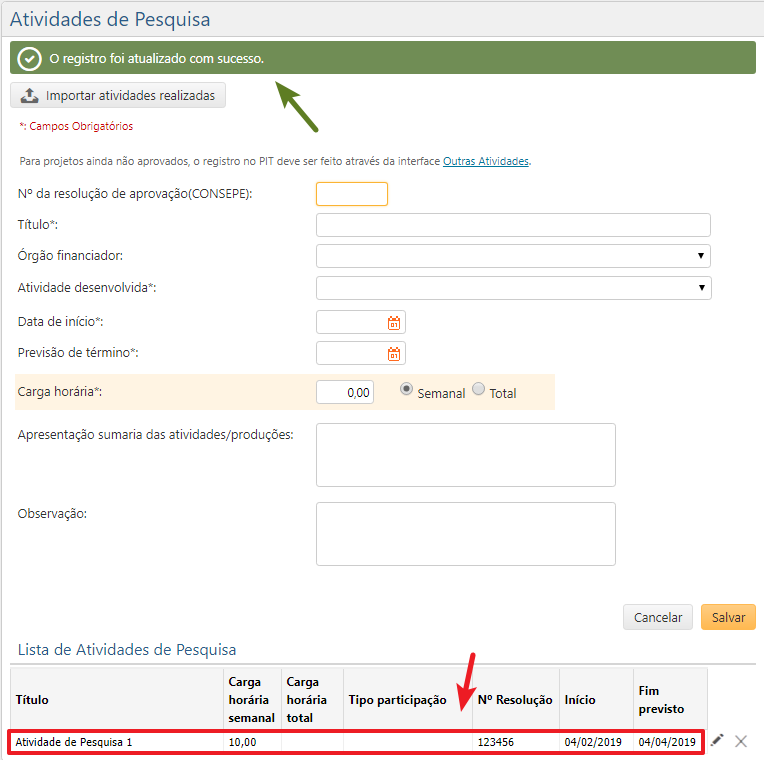Image resolution: width=764 pixels, height=760 pixels.
Task: Focus the Observação text area
Action: 466,534
